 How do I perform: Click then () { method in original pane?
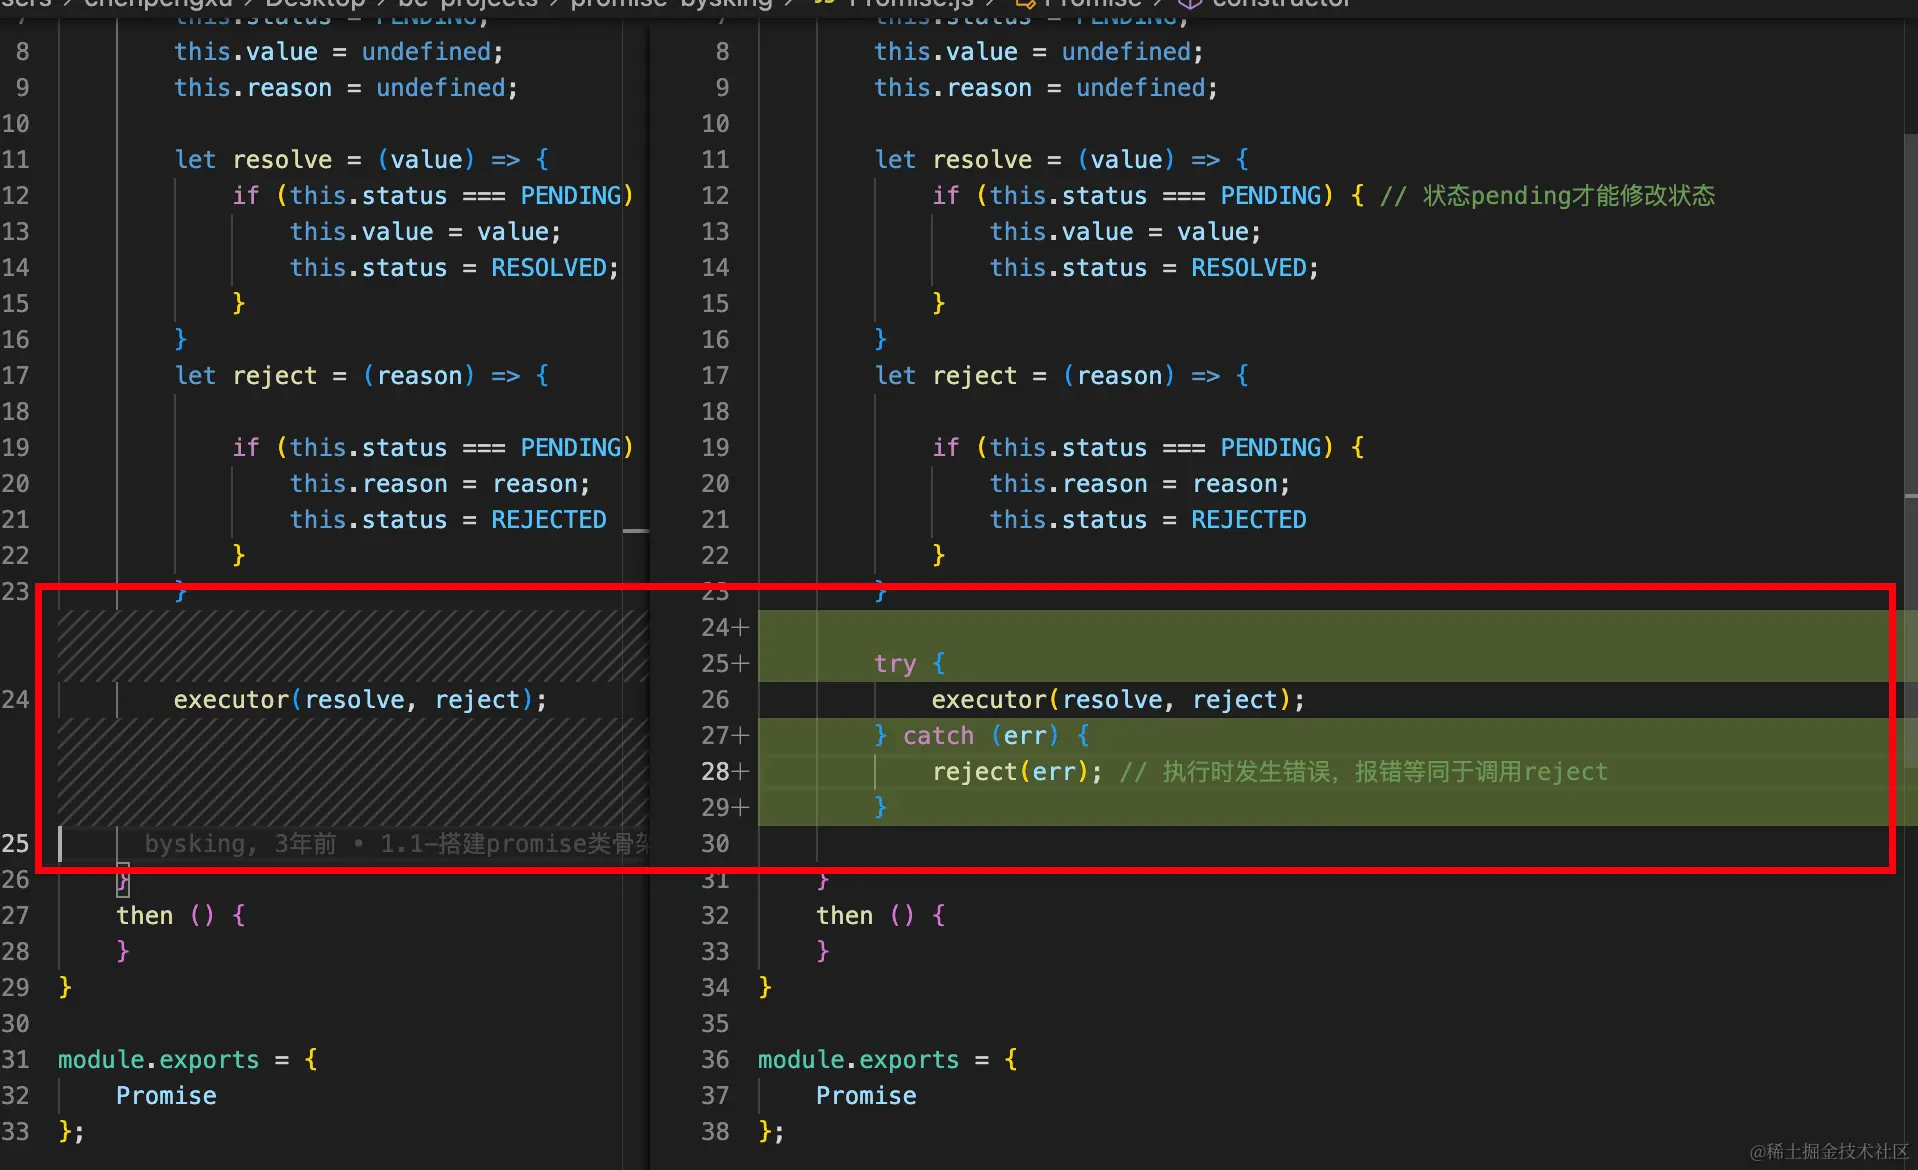pos(181,915)
